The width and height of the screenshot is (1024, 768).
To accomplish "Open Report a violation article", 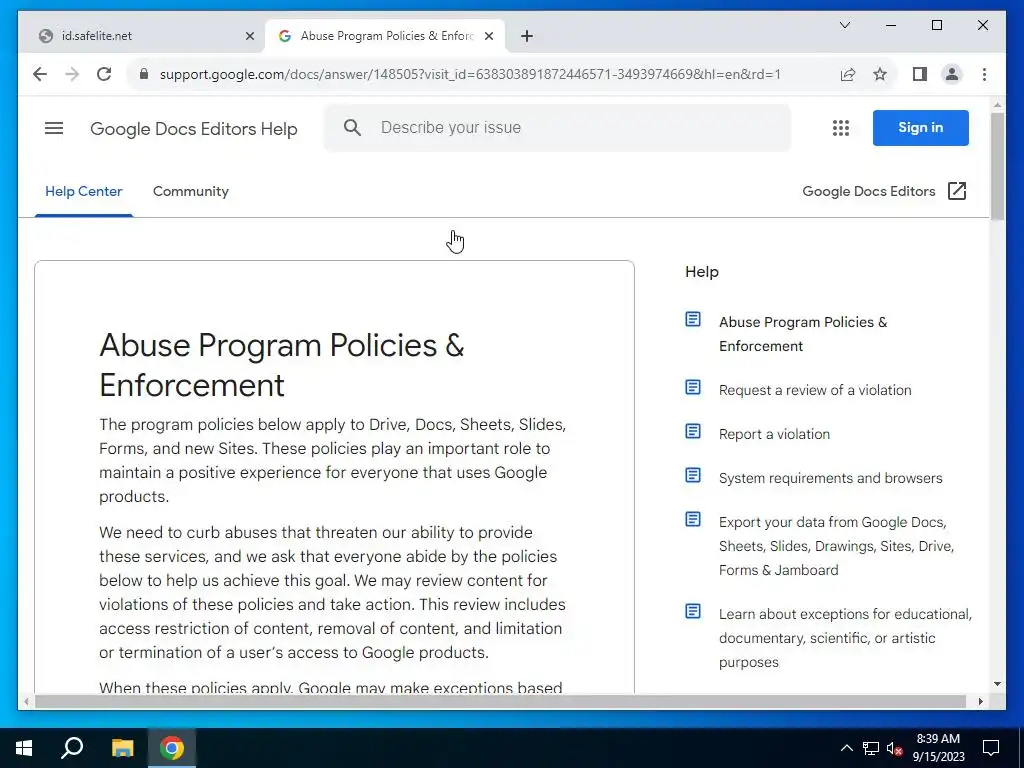I will (x=774, y=434).
